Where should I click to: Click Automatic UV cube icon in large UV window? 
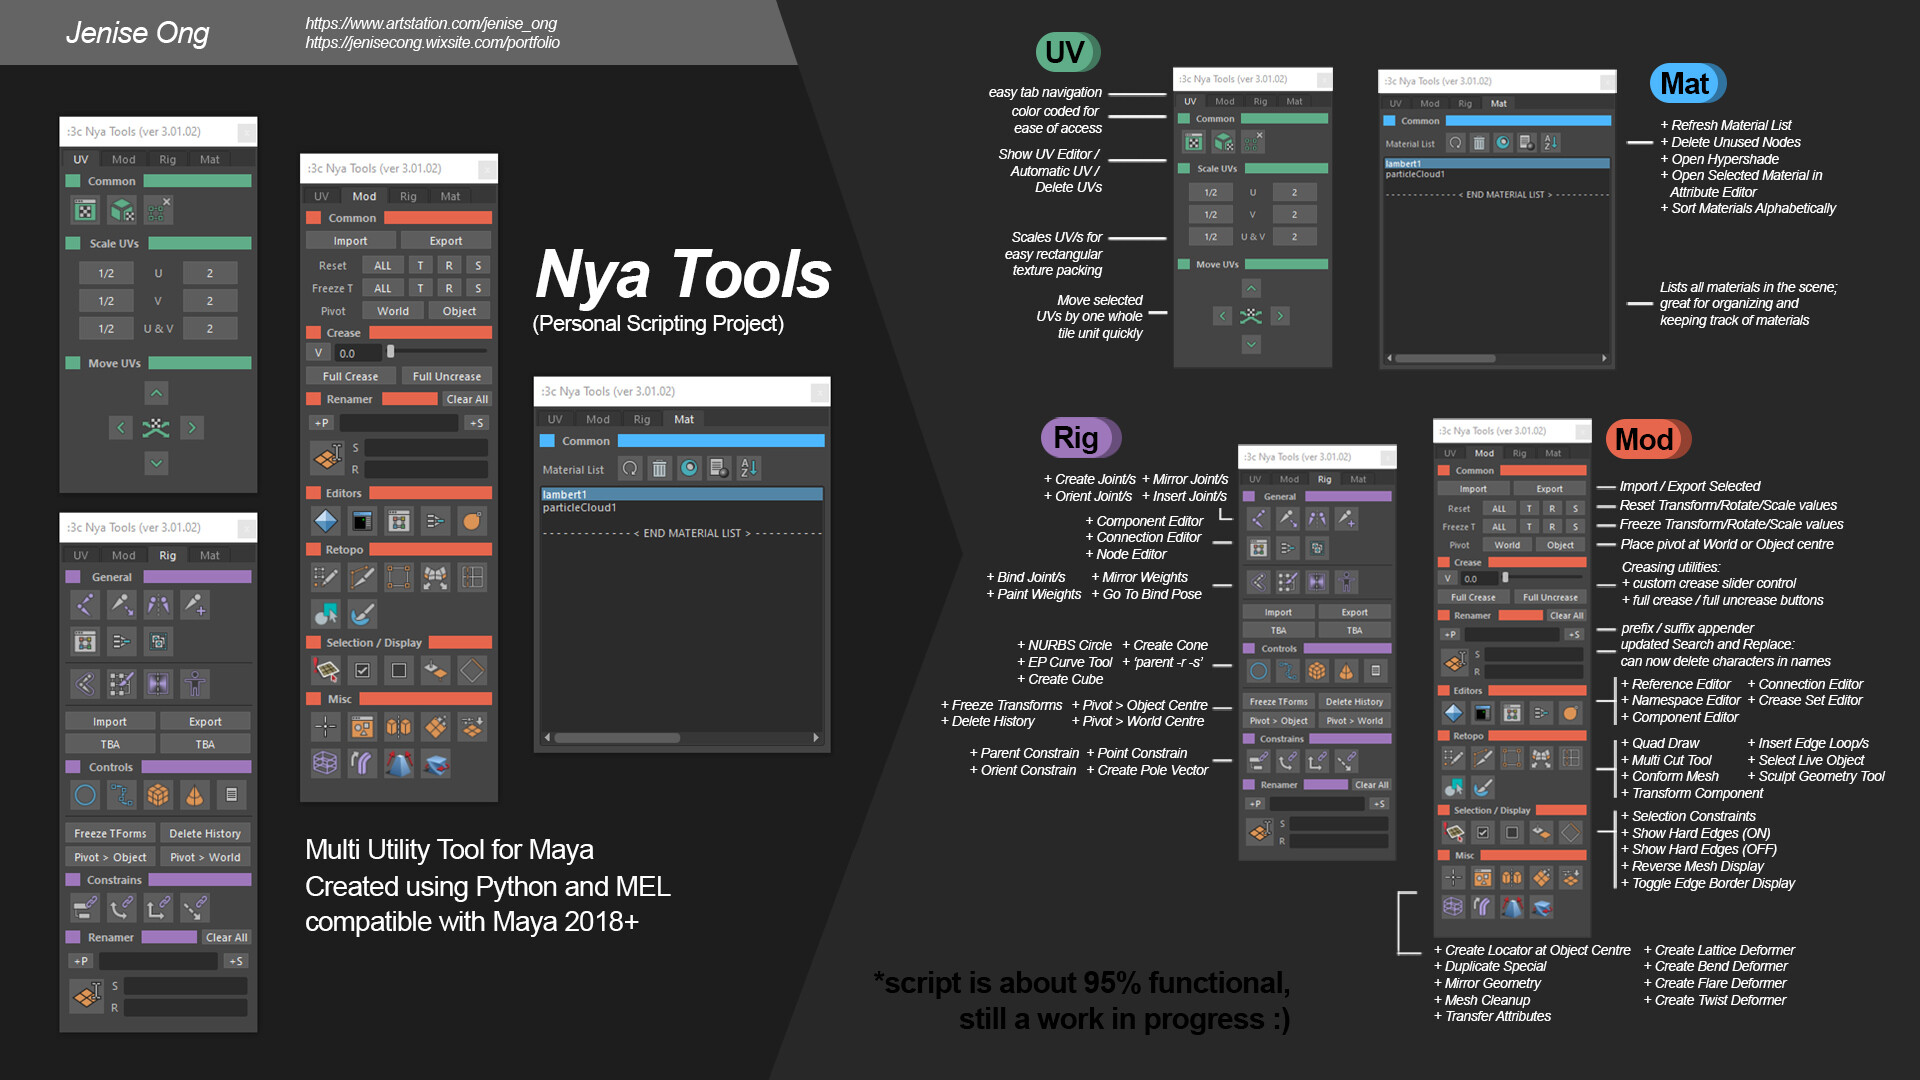click(x=122, y=210)
